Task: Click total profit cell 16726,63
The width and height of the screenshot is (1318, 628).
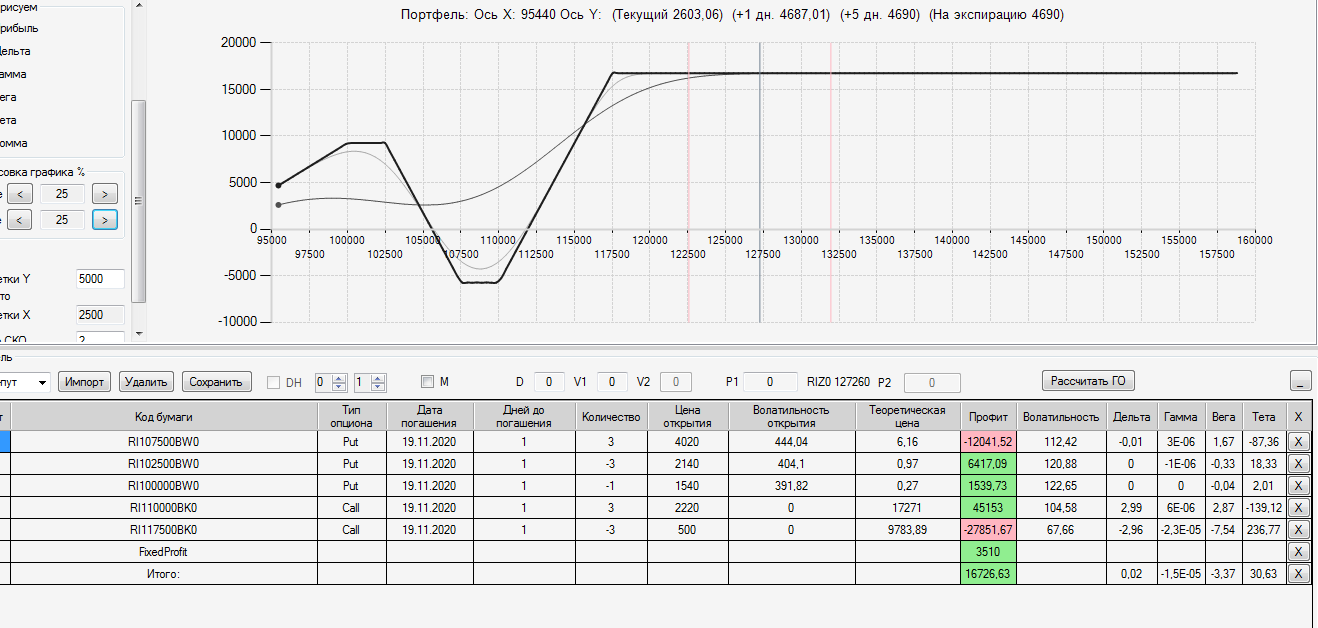Action: tap(988, 573)
